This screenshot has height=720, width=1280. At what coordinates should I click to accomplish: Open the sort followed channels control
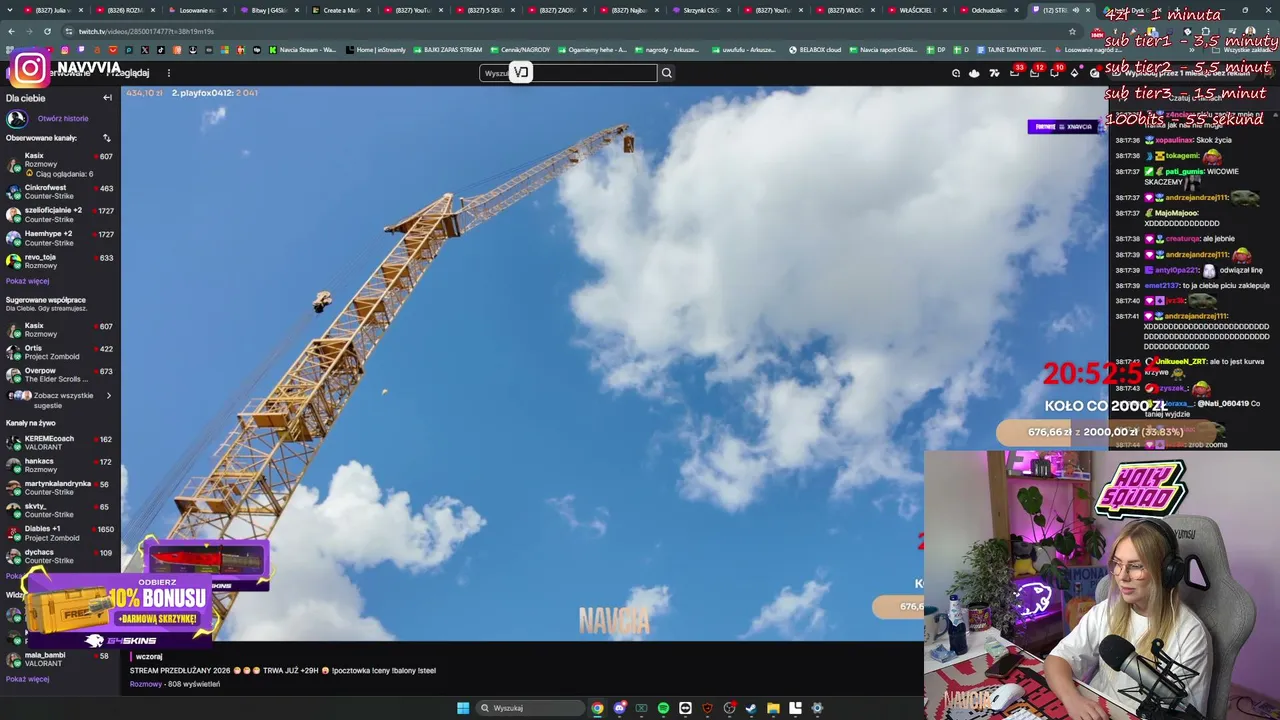point(107,138)
